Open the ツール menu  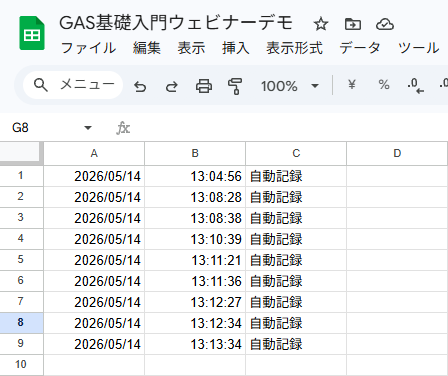[419, 48]
